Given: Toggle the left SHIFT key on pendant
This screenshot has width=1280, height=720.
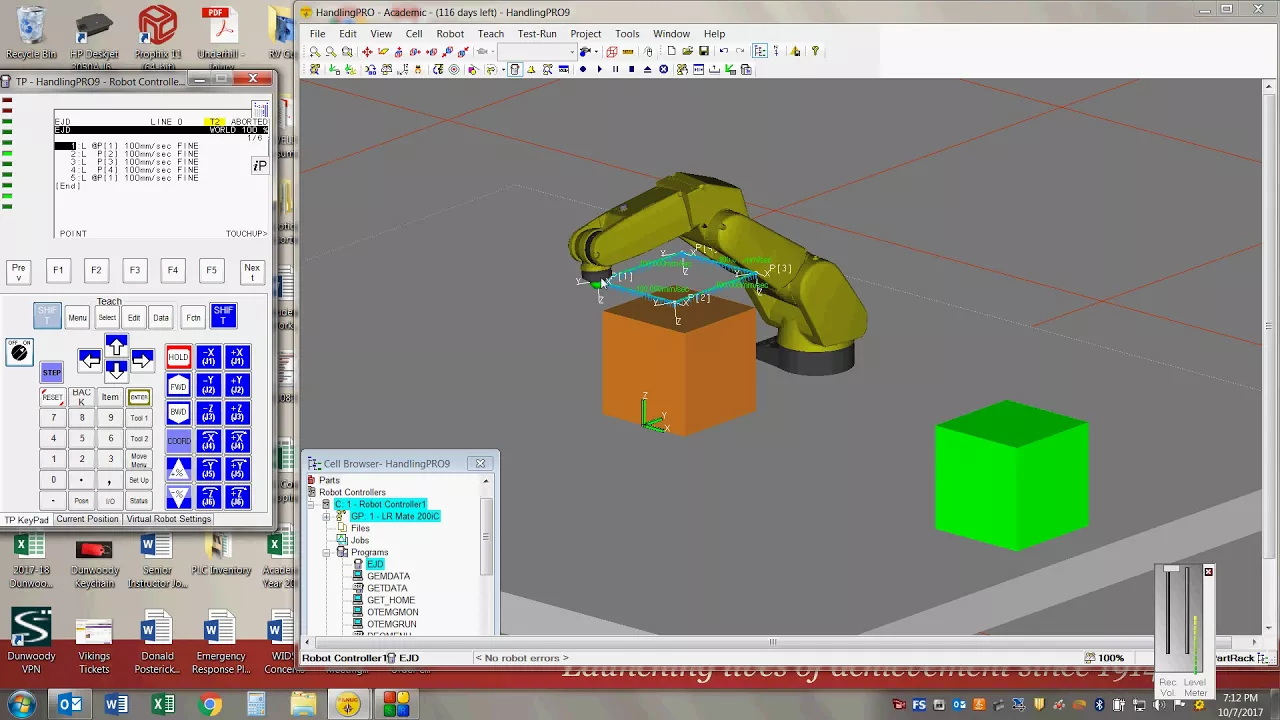Looking at the screenshot, I should pos(47,316).
